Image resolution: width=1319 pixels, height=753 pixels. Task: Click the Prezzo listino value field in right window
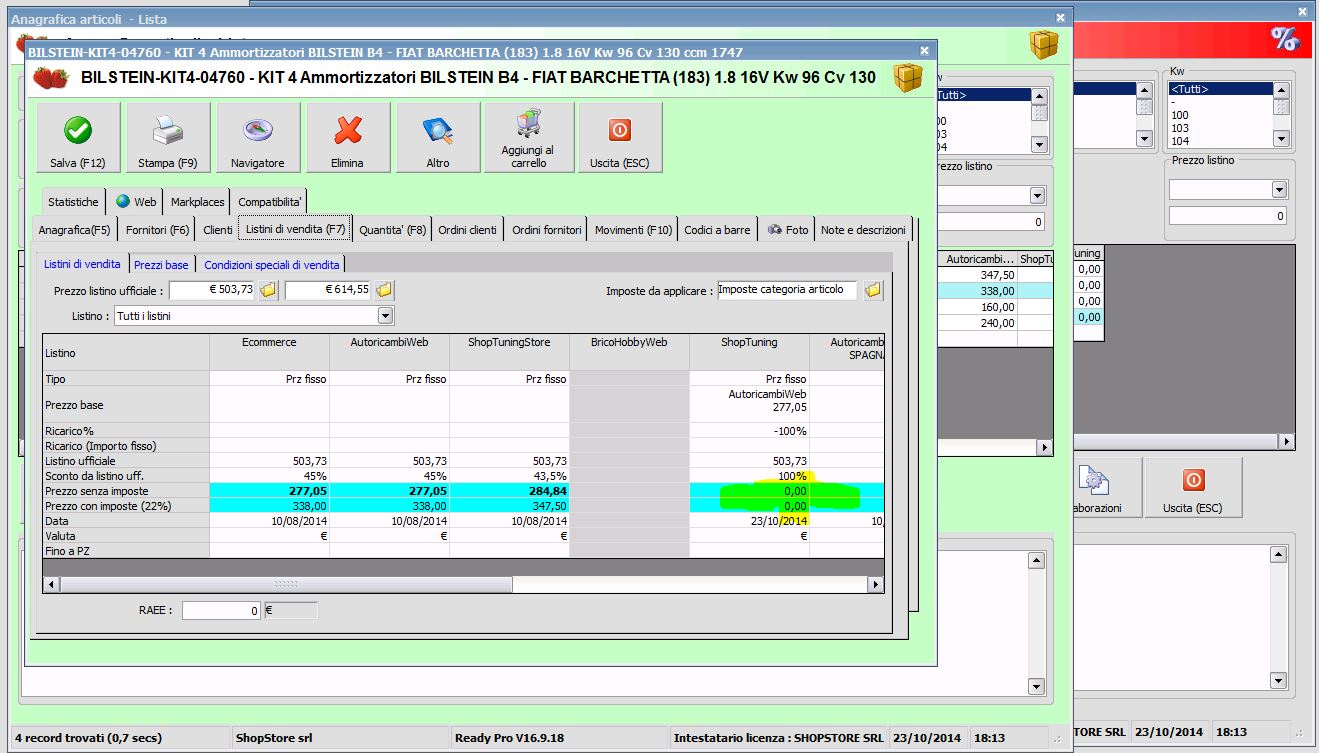click(1227, 215)
